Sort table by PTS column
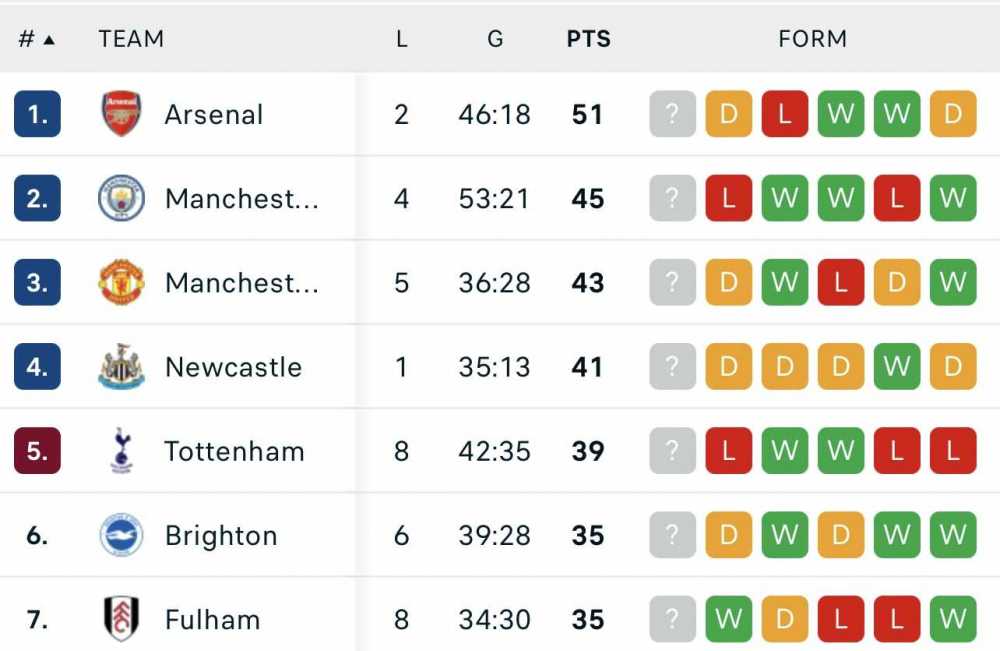Image resolution: width=1000 pixels, height=651 pixels. [x=589, y=39]
